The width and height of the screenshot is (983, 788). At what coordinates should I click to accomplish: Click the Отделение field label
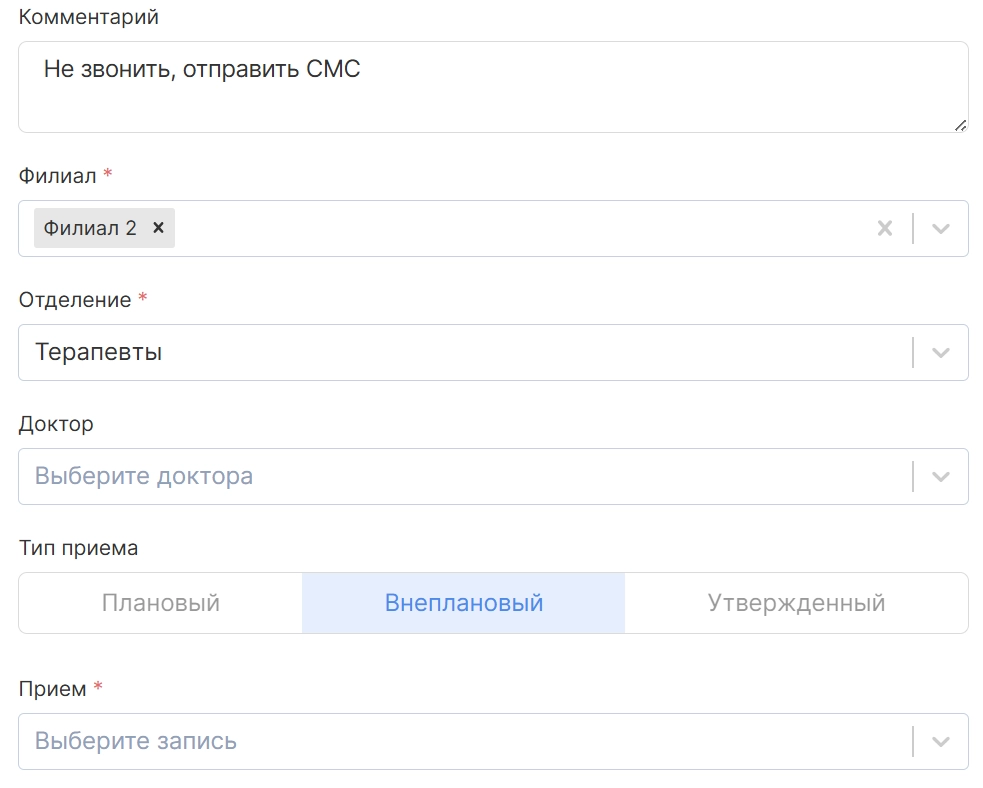coord(75,300)
